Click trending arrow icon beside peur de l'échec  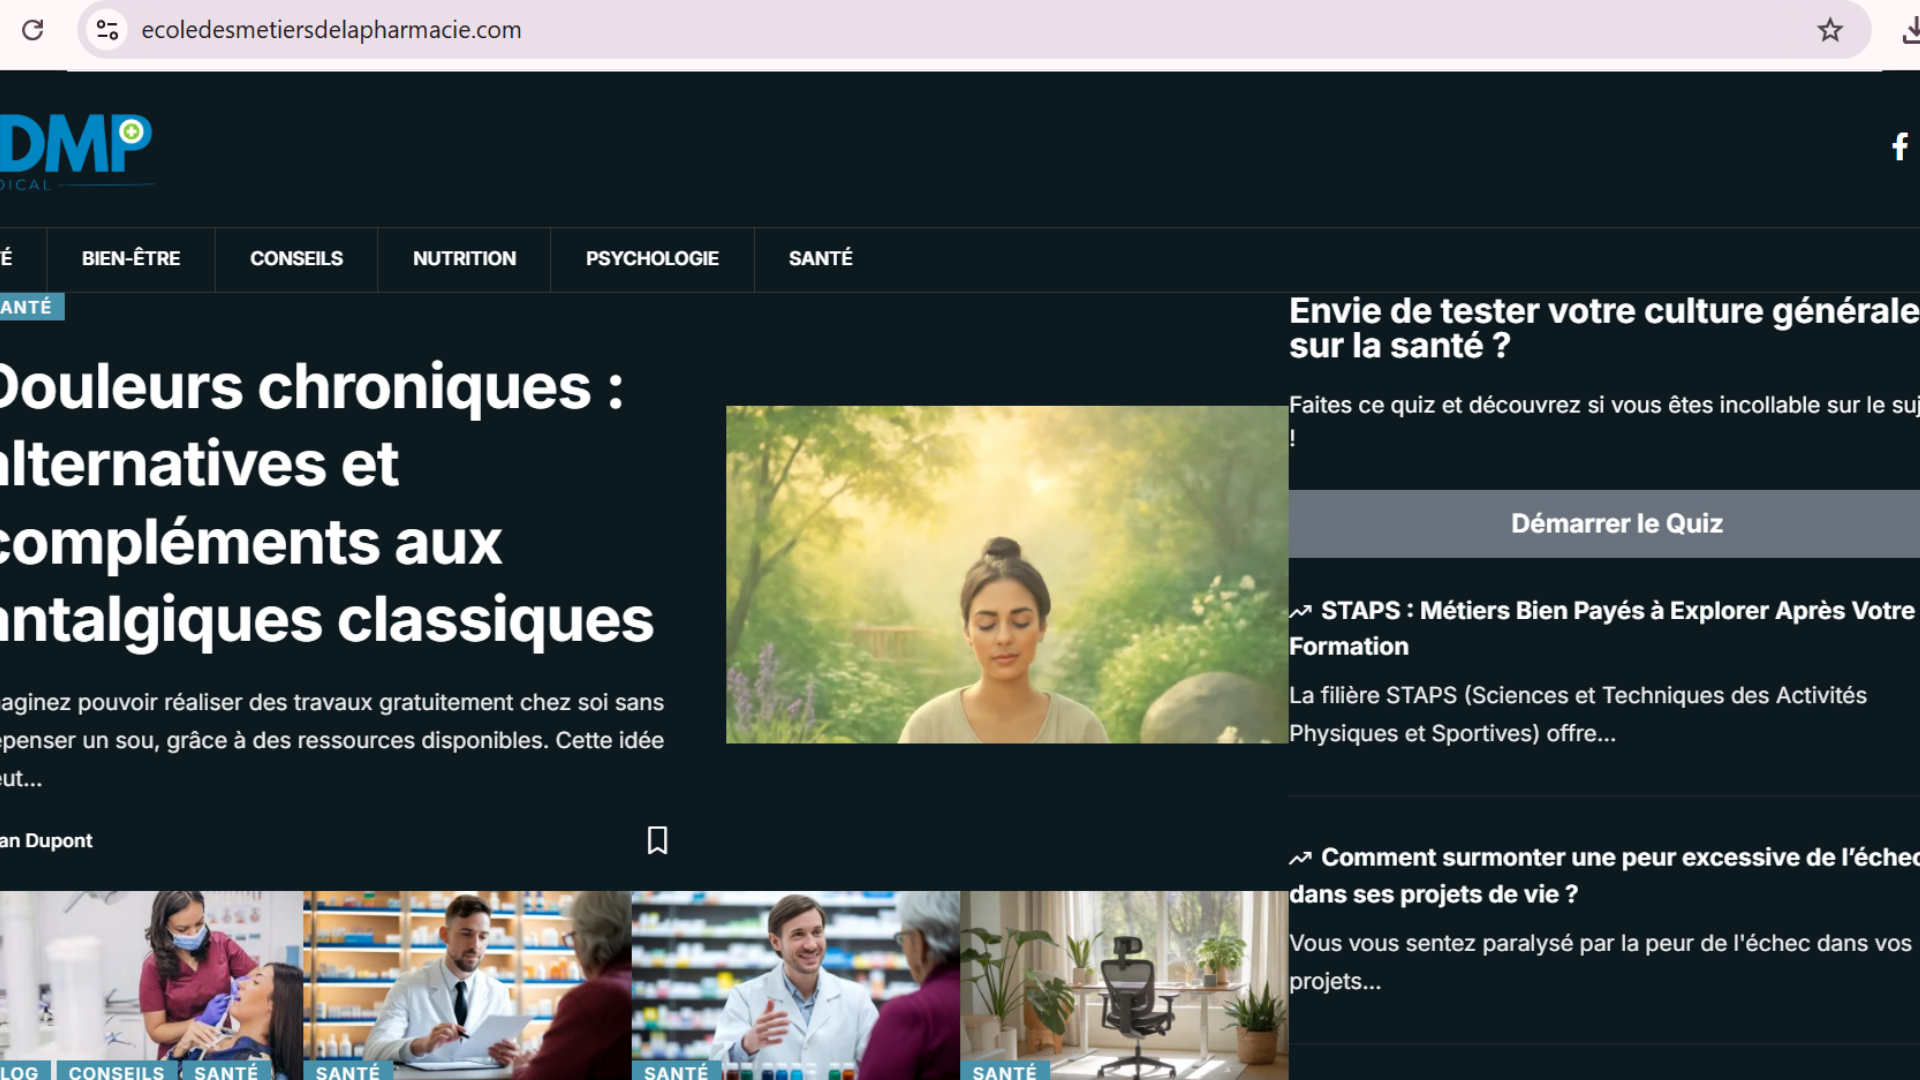pos(1300,858)
